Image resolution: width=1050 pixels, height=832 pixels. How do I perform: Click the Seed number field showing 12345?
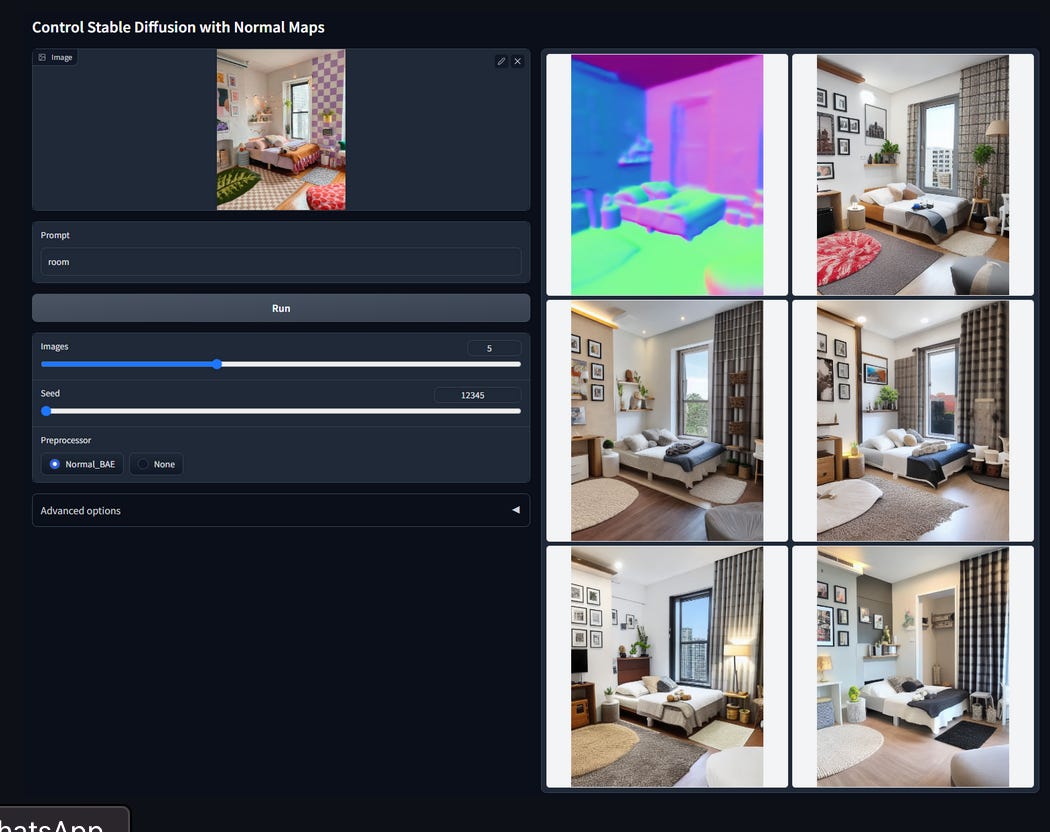point(477,395)
